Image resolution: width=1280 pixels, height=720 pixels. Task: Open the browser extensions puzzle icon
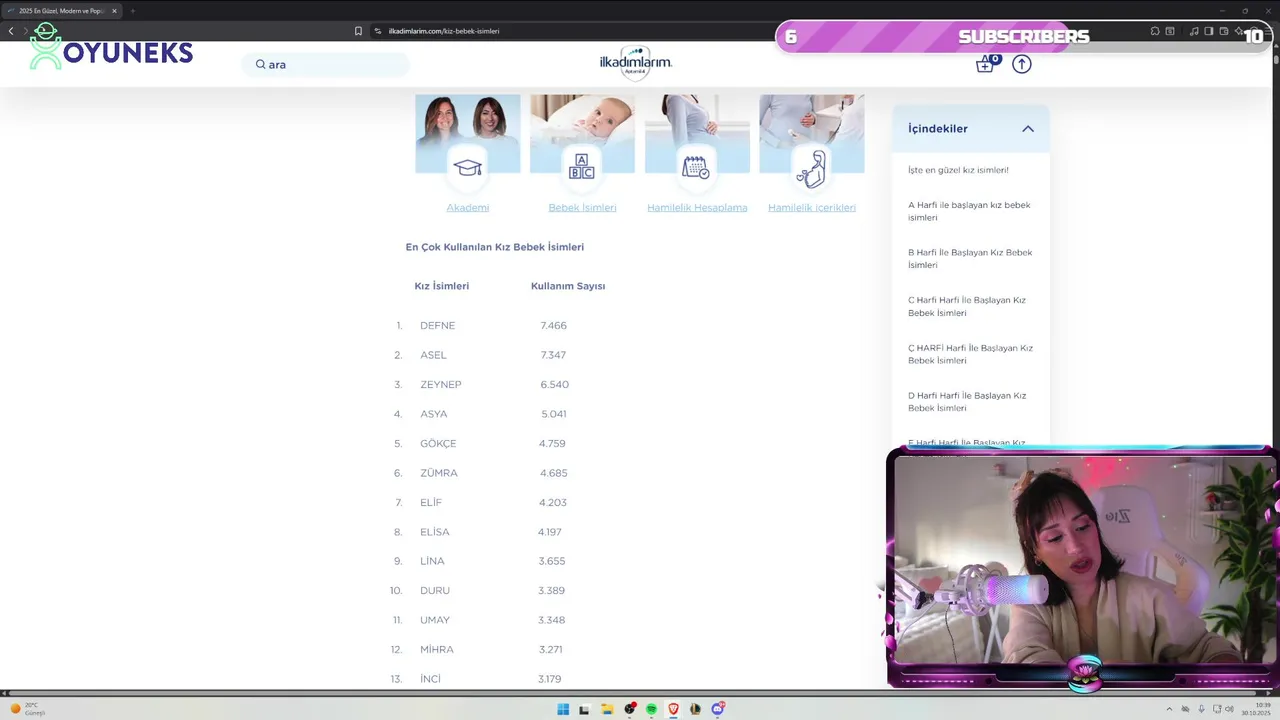pos(1155,31)
